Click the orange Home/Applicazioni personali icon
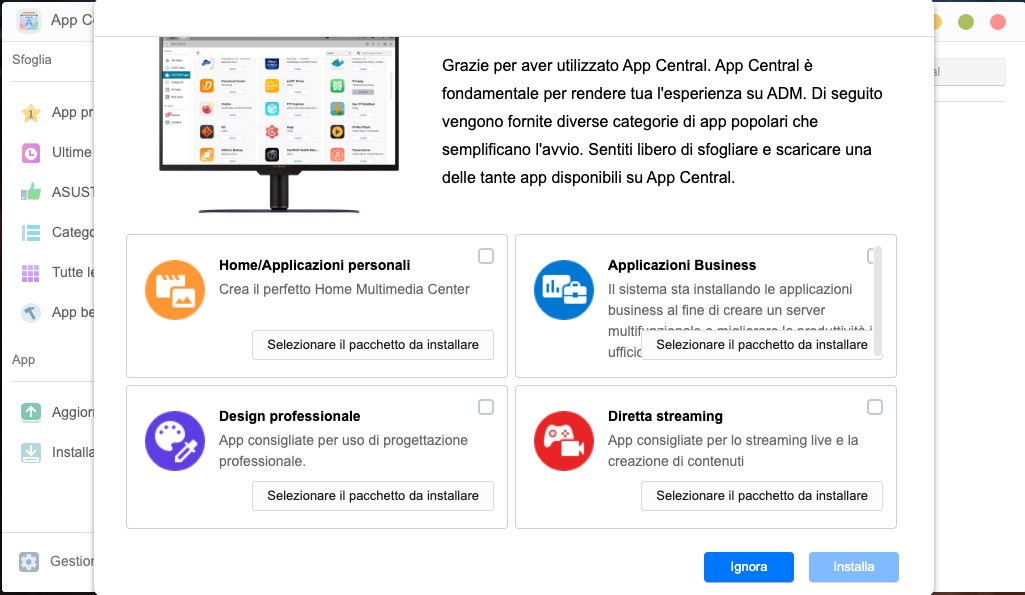Screen dimensions: 1025x595 click(175, 290)
